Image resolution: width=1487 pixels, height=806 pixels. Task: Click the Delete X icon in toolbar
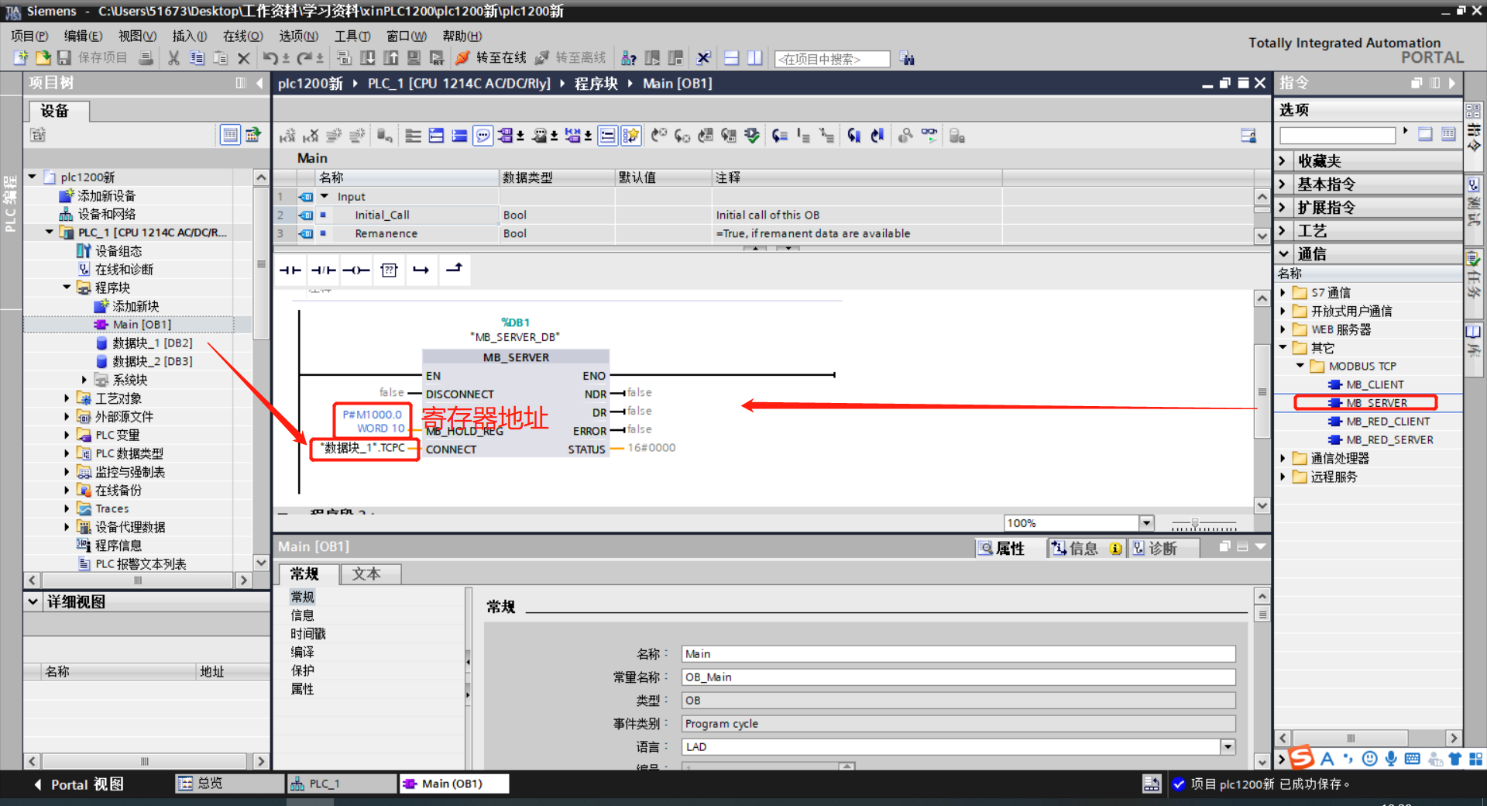tap(244, 58)
